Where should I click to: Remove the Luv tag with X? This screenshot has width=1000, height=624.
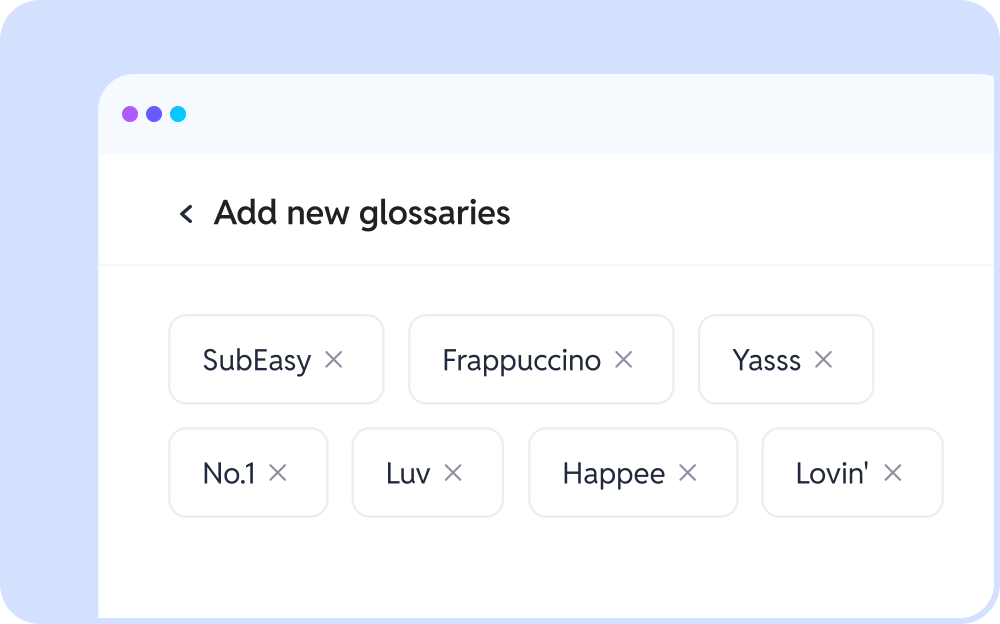click(x=453, y=473)
